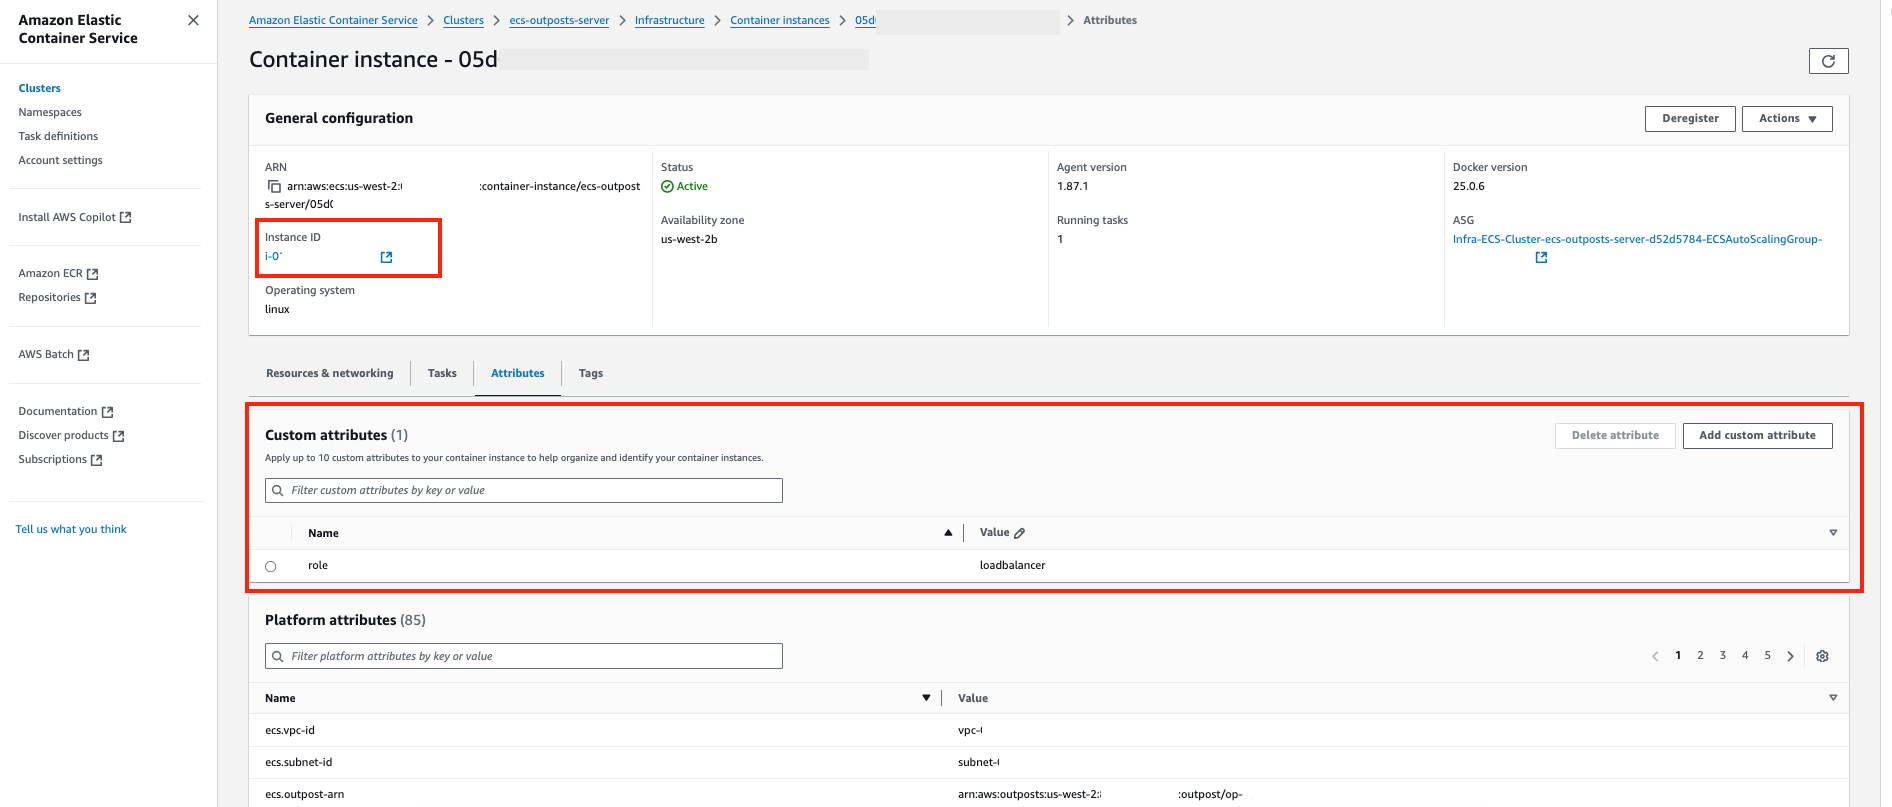Sort platform attributes Value column arrow

(x=1833, y=698)
